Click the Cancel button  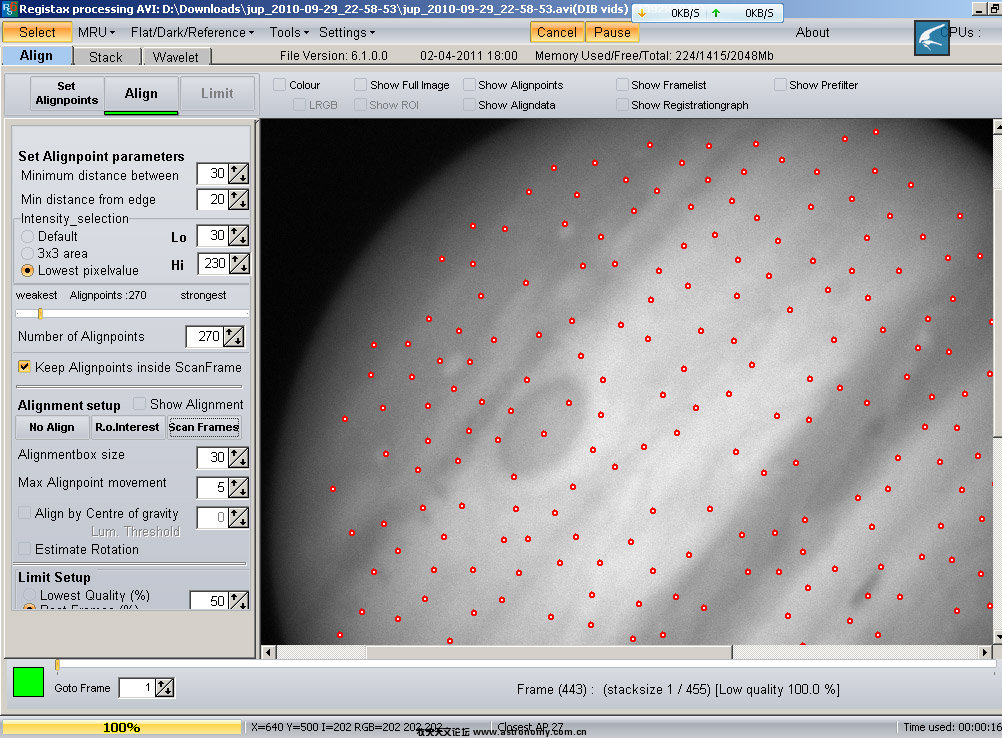pos(557,33)
